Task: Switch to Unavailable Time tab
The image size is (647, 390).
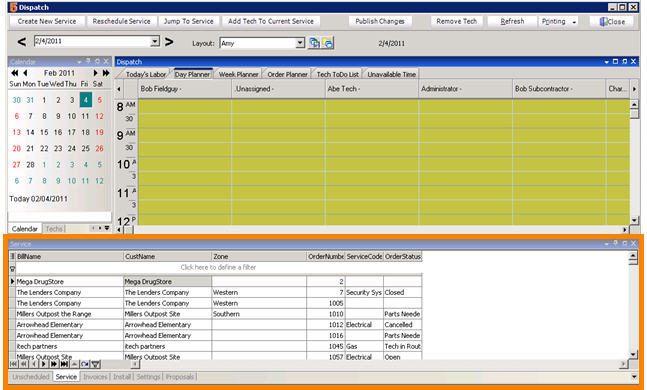Action: point(391,74)
